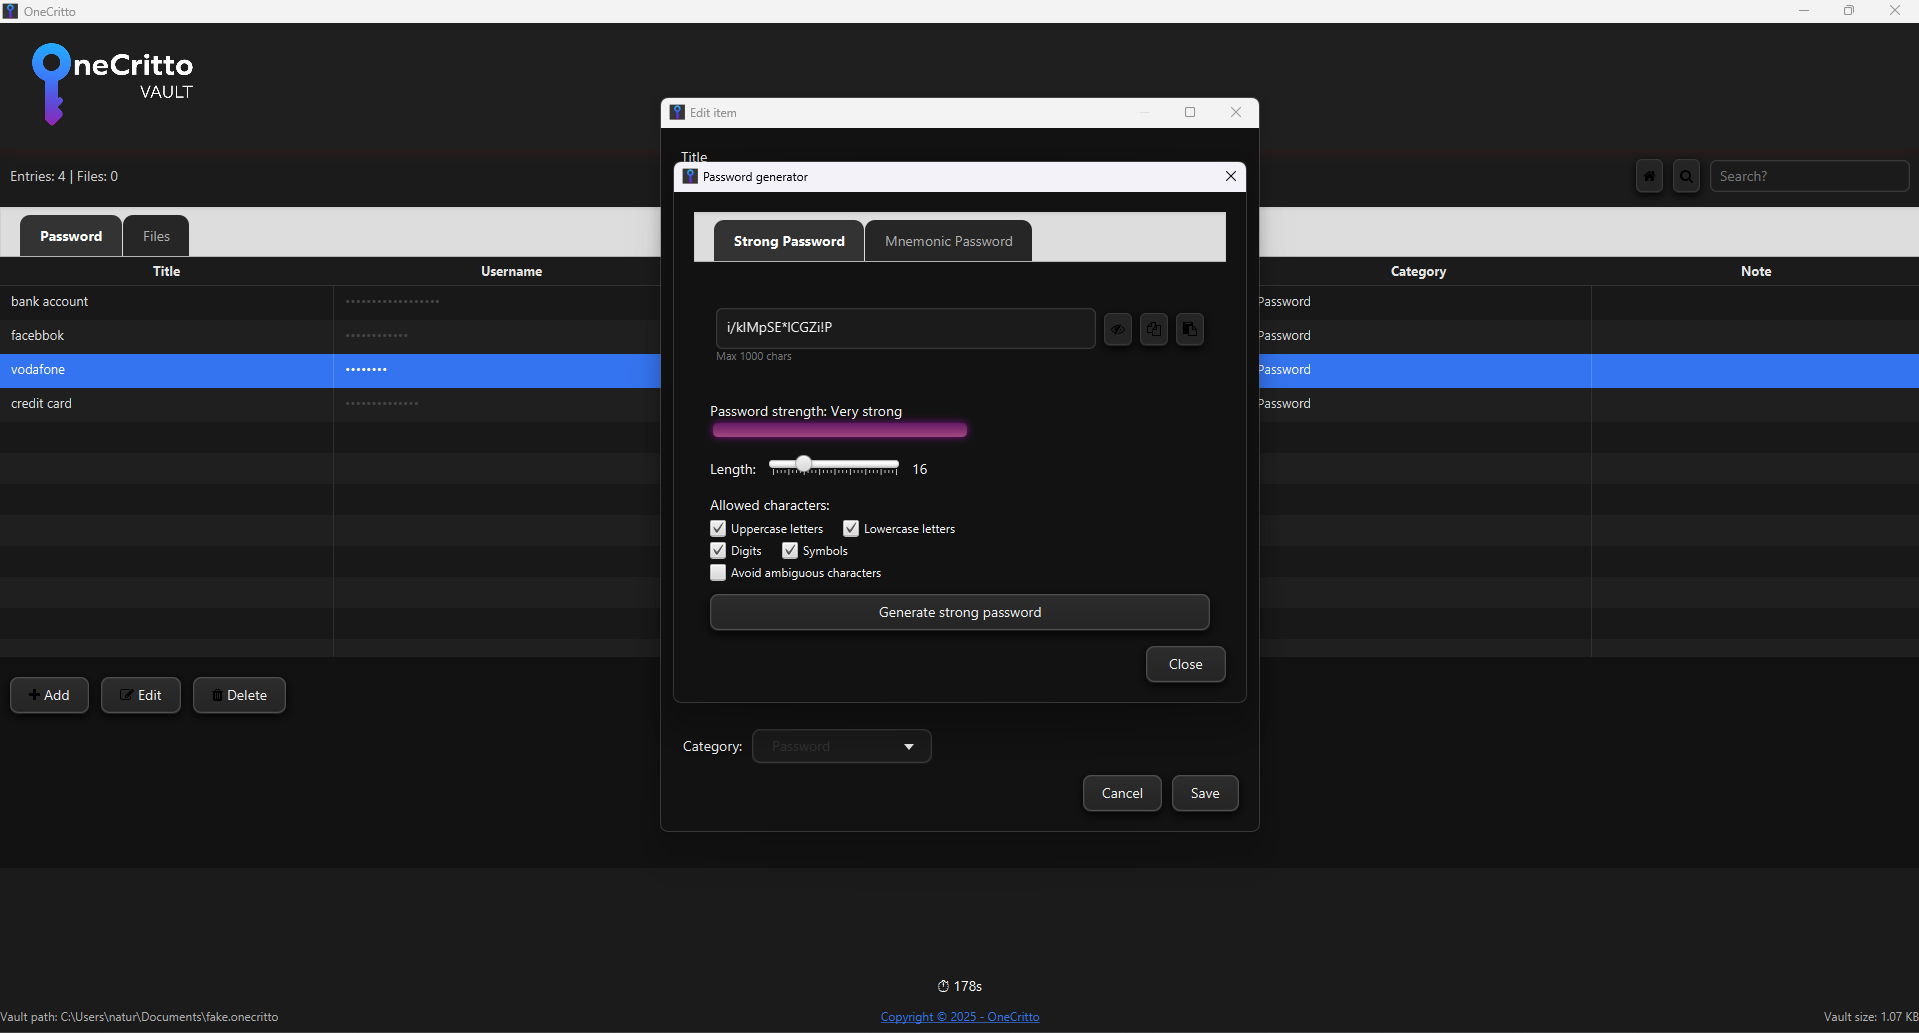This screenshot has width=1919, height=1033.
Task: Enable Avoid ambiguous characters
Action: click(718, 572)
